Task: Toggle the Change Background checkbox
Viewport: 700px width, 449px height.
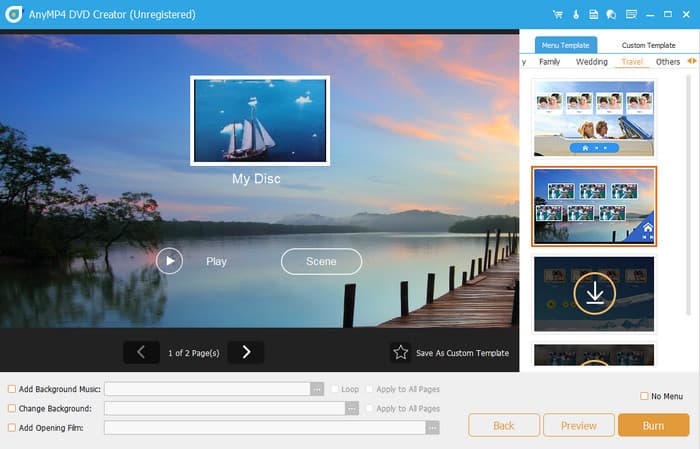Action: [12, 408]
